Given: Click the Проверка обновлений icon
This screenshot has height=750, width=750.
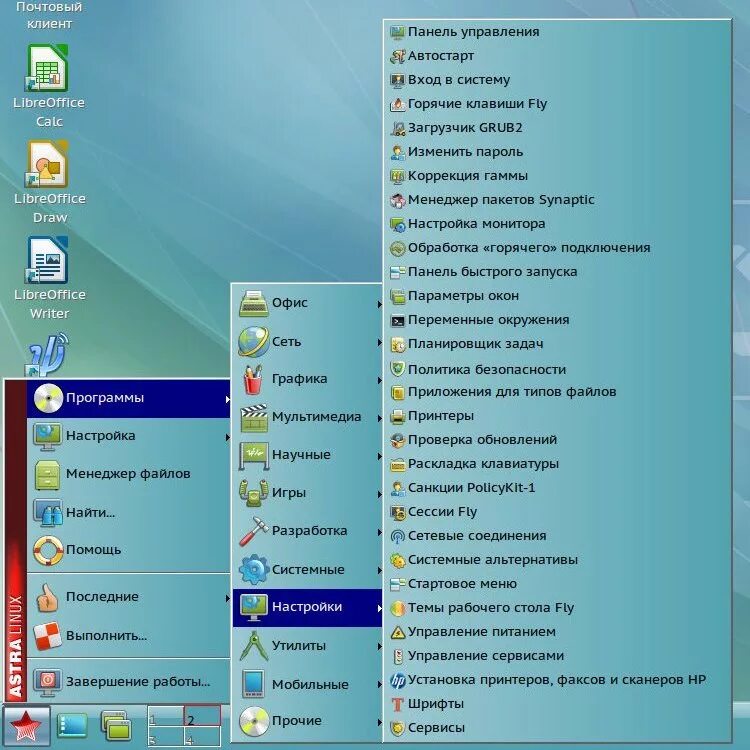Looking at the screenshot, I should (397, 440).
